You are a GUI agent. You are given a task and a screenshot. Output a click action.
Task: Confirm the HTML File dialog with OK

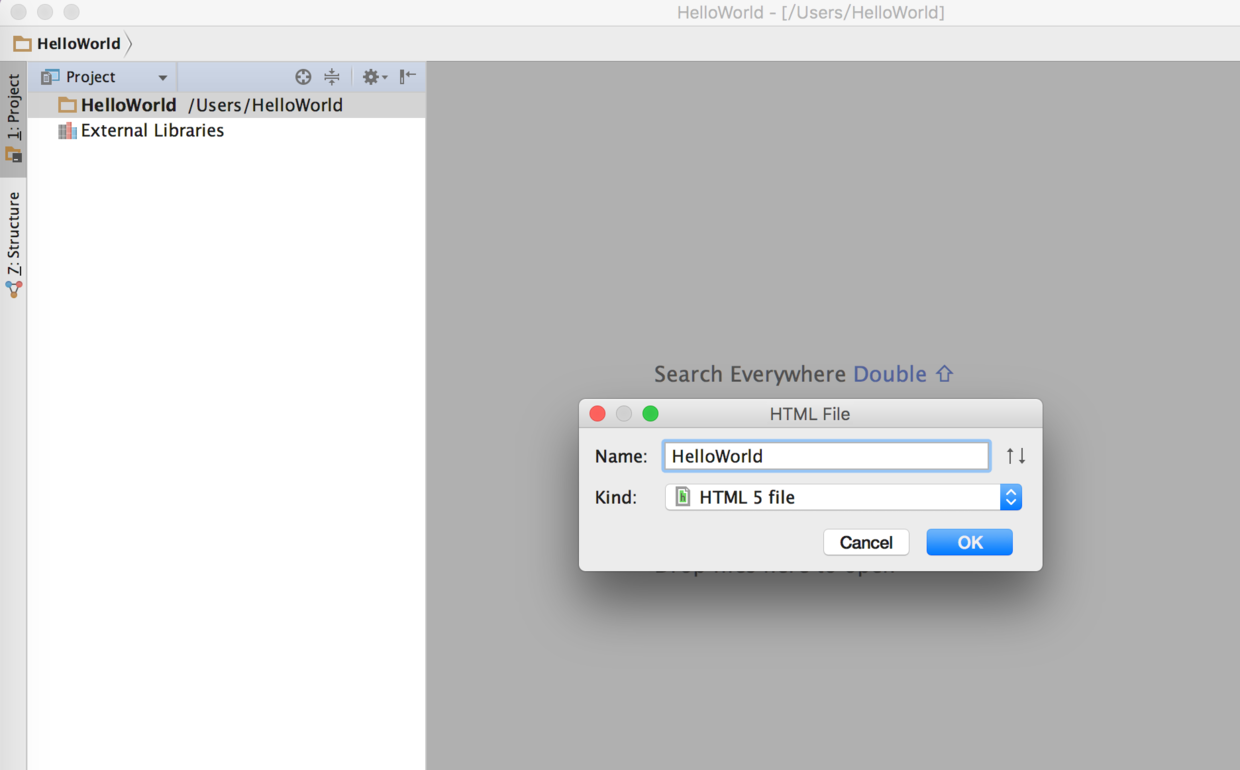coord(970,542)
